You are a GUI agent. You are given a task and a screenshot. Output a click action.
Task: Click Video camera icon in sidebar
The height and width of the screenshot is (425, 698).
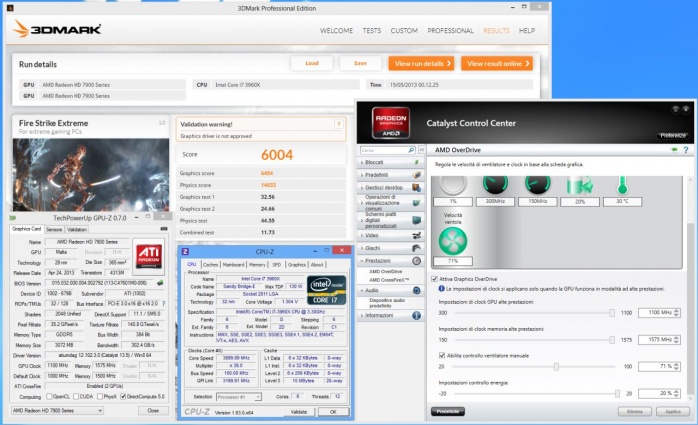[416, 235]
